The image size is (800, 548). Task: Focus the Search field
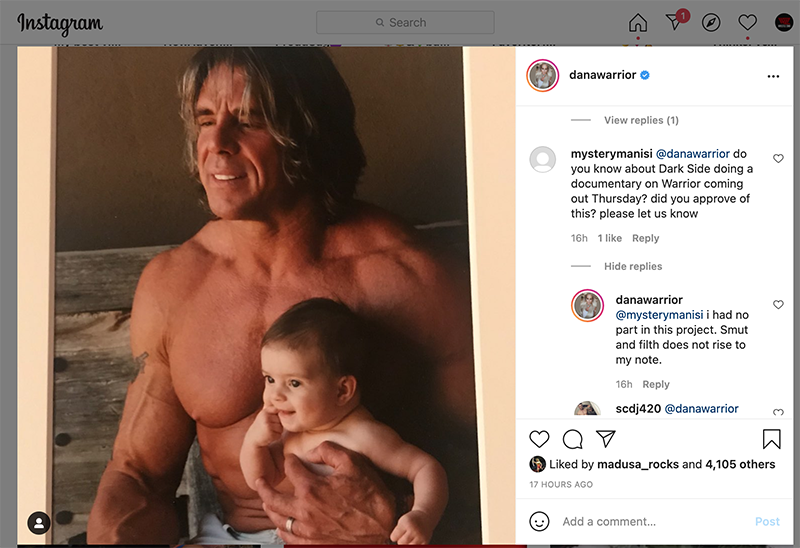point(405,22)
